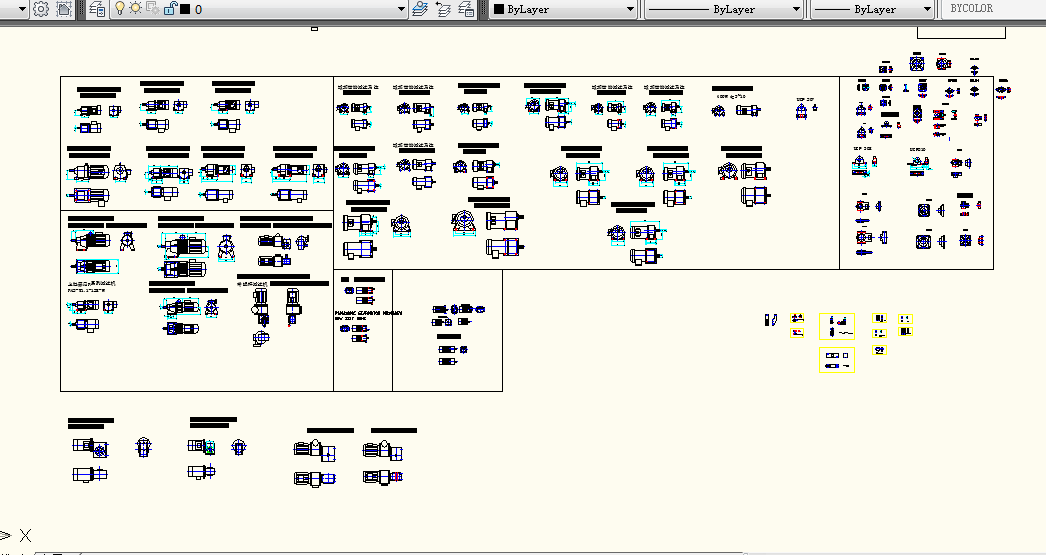Toggle viewport freeze icon for layer 0
This screenshot has height=555, width=1046.
point(153,9)
